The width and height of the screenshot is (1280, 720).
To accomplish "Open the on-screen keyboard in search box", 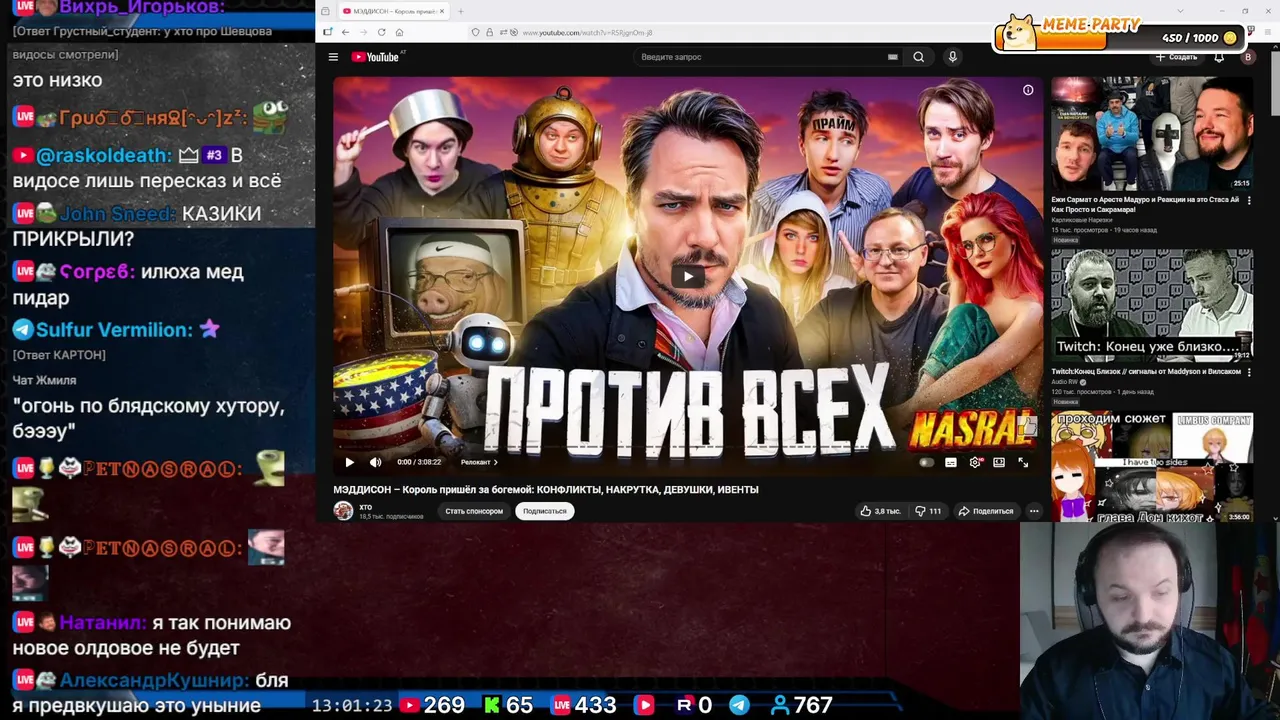I will 892,57.
